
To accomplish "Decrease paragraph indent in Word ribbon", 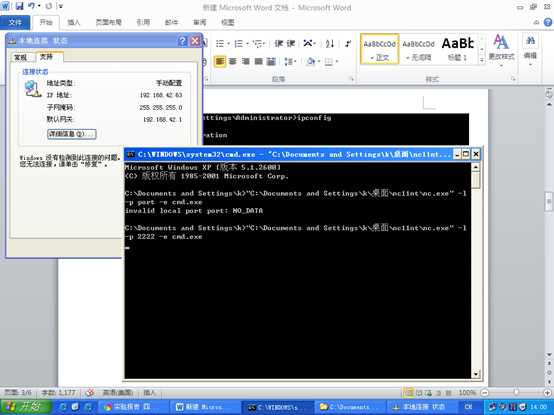I will click(279, 43).
